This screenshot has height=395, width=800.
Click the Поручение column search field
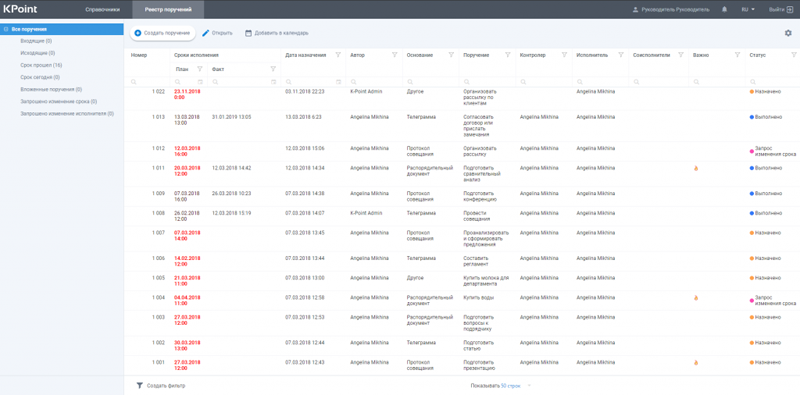(487, 82)
